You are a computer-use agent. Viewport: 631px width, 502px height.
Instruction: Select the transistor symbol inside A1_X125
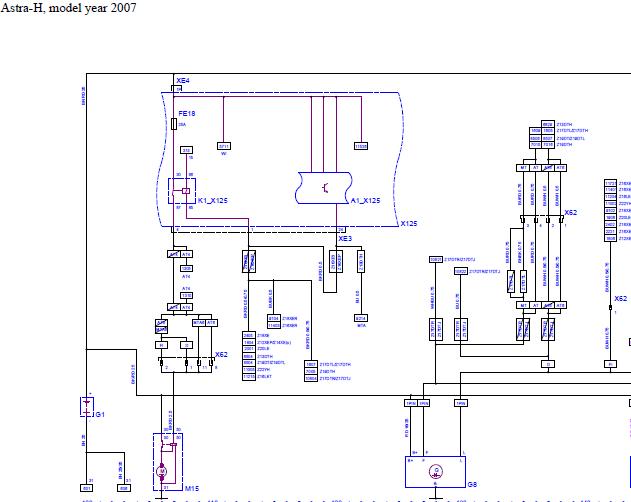[325, 188]
